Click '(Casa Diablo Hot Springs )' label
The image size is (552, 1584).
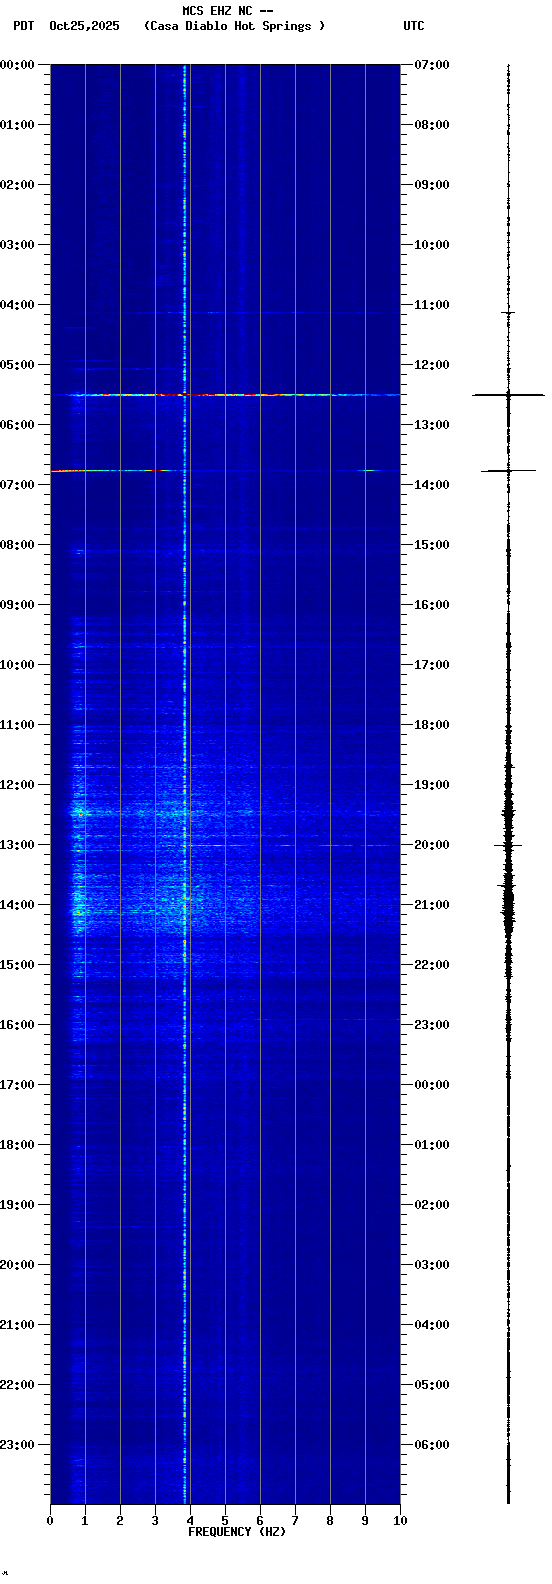[234, 26]
